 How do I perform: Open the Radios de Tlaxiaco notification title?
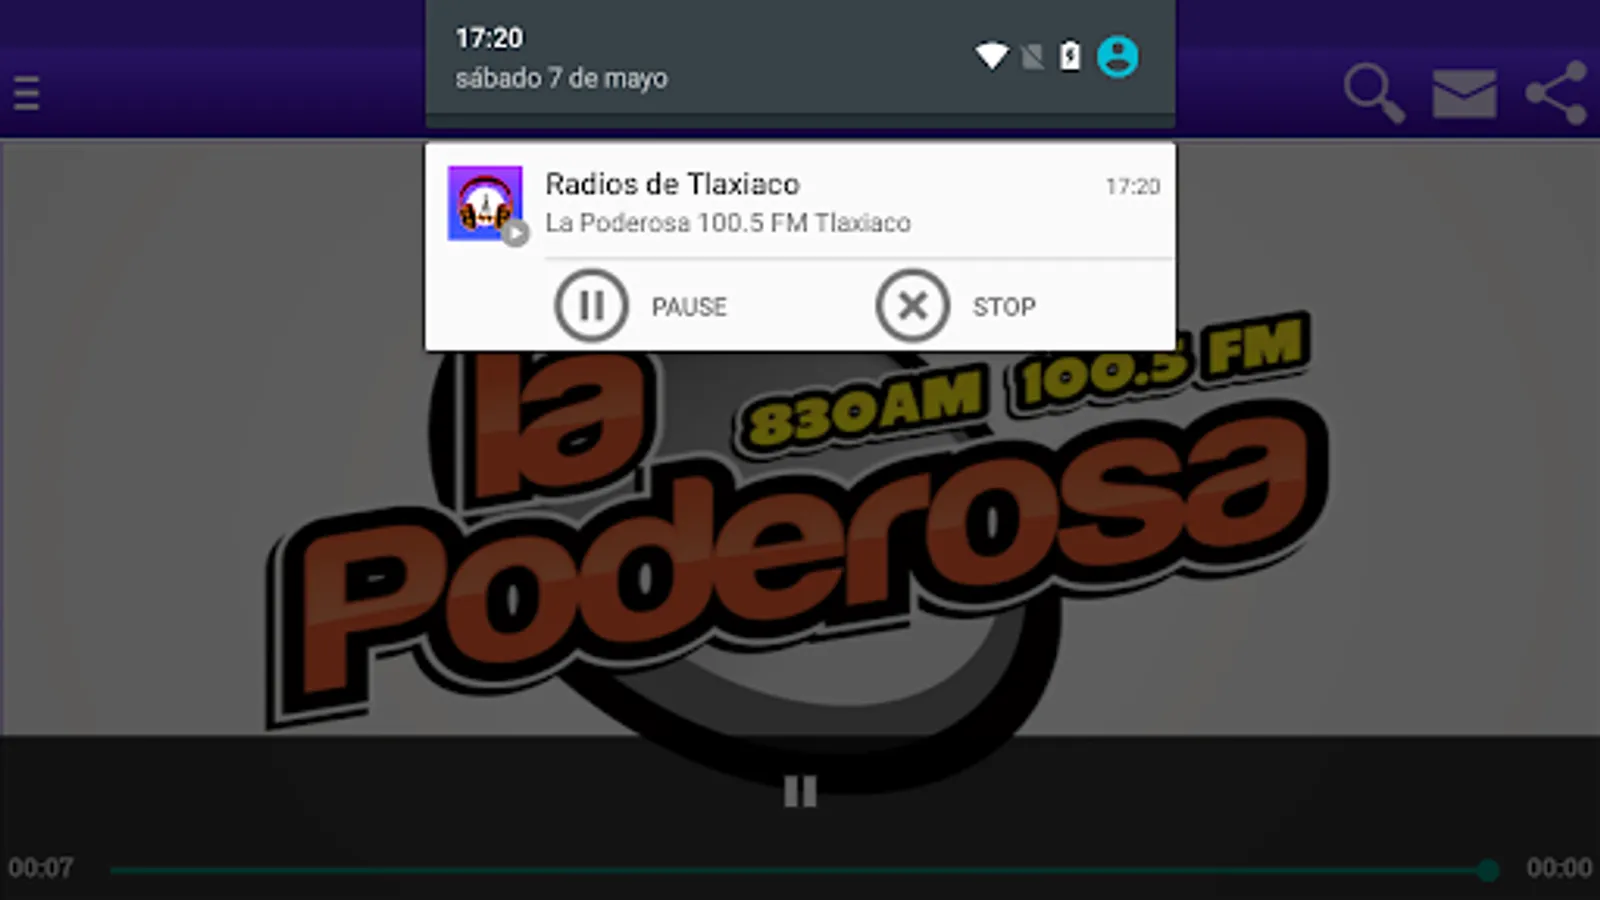click(x=672, y=184)
